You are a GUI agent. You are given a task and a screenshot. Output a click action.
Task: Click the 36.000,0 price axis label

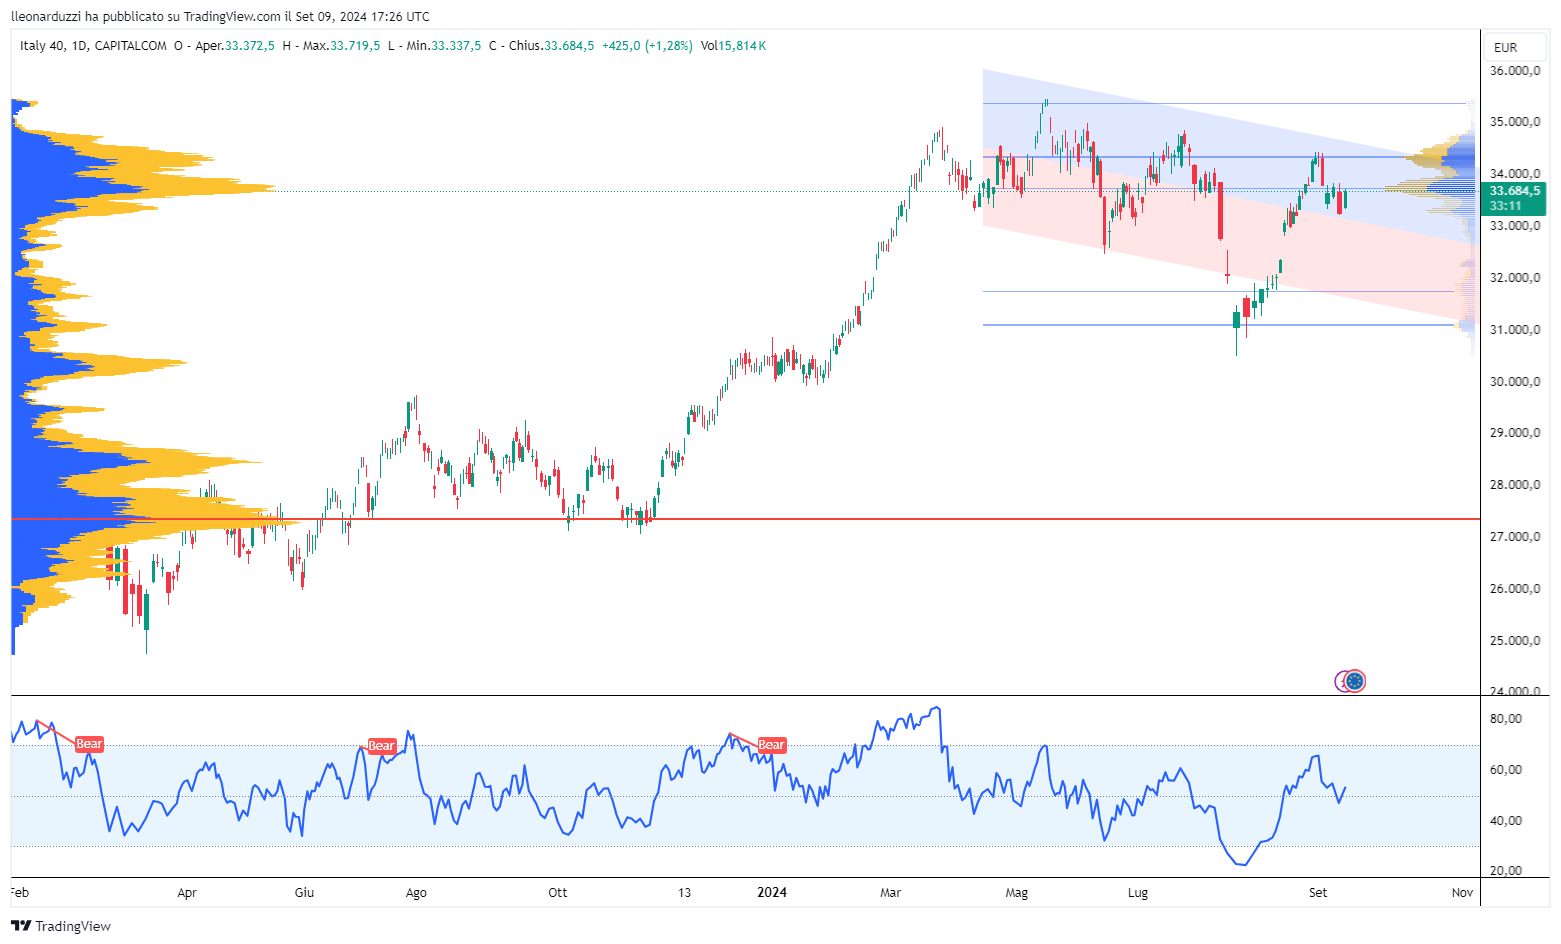pyautogui.click(x=1514, y=71)
